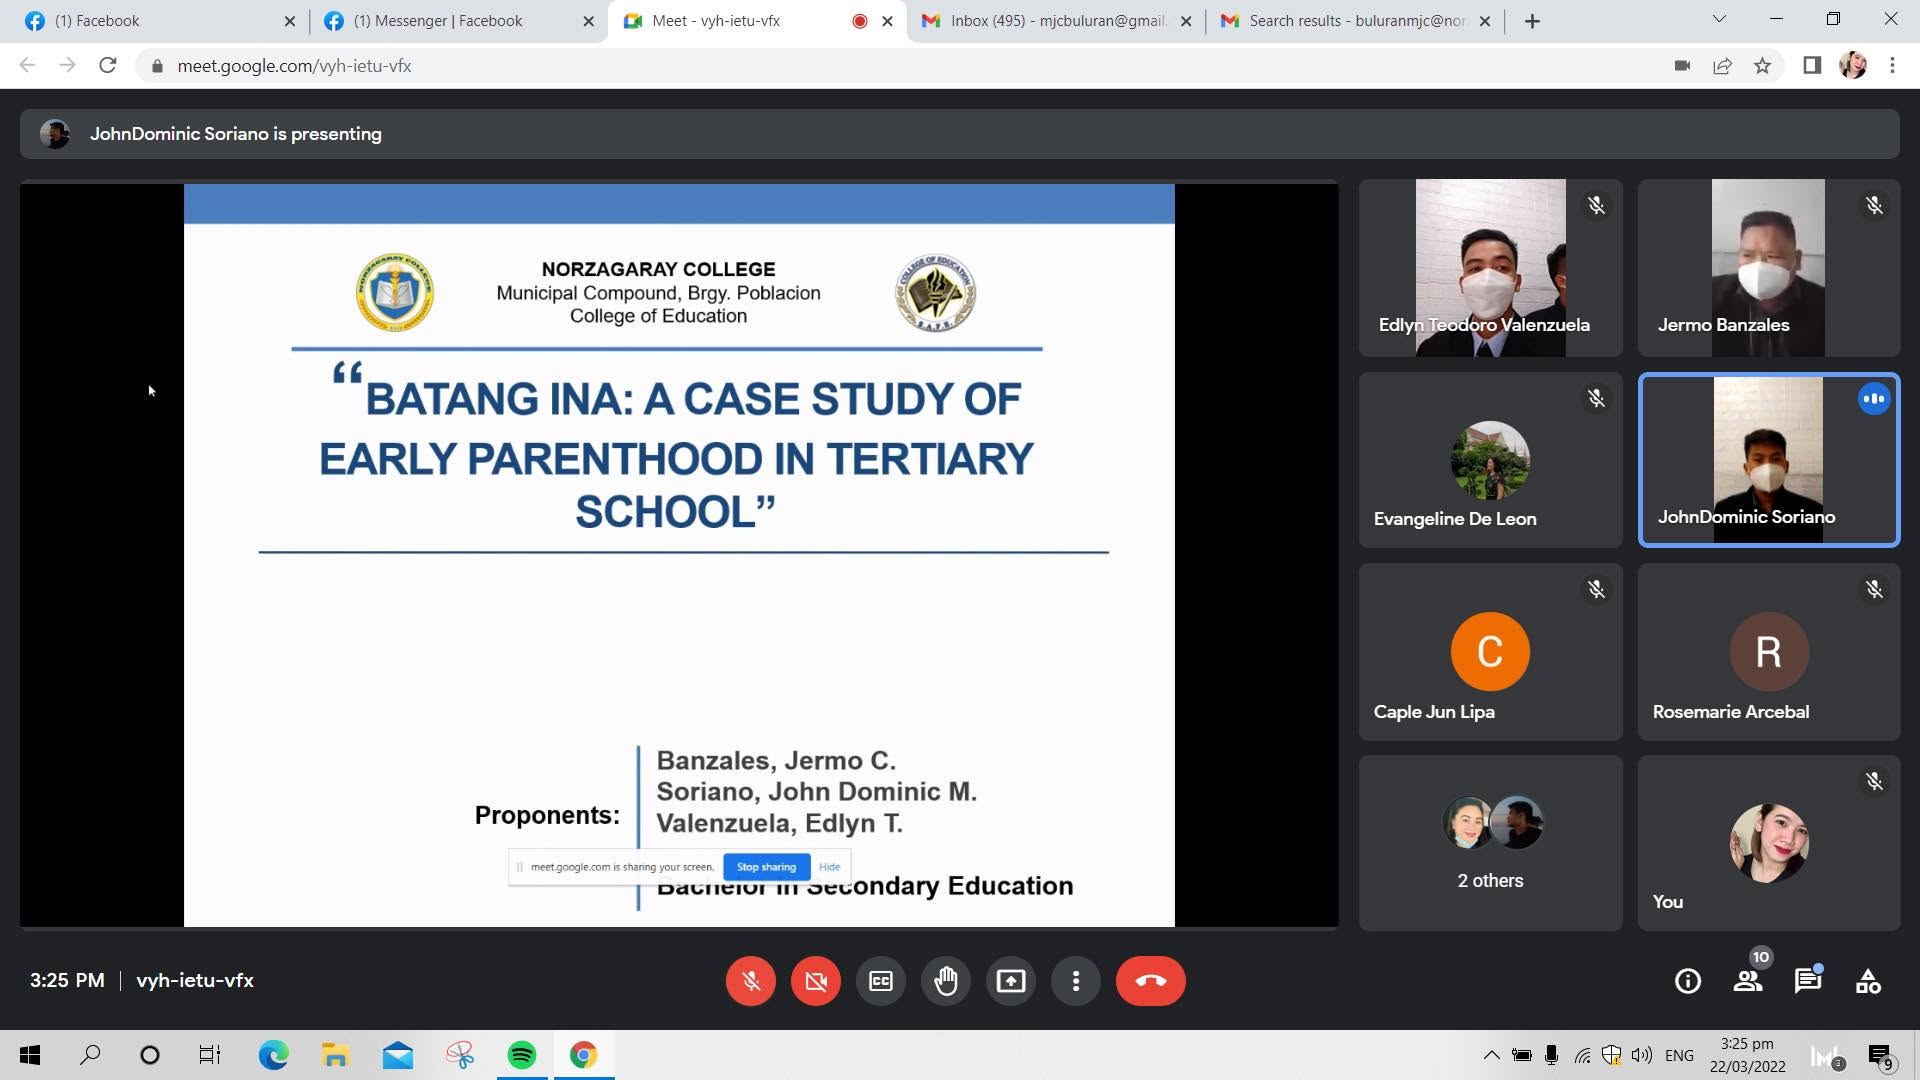Click Evangeline De Leon avatar tile
This screenshot has width=1920, height=1080.
(1490, 460)
